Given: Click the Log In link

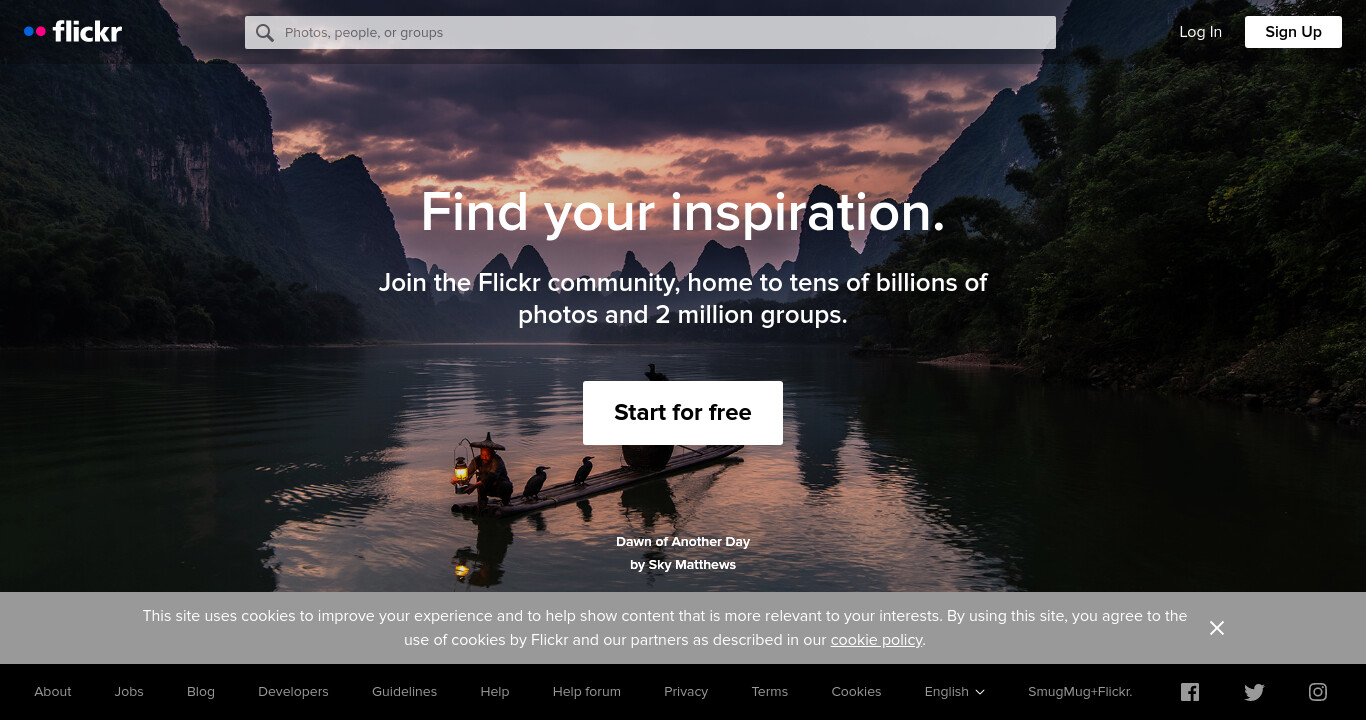Looking at the screenshot, I should [x=1200, y=32].
